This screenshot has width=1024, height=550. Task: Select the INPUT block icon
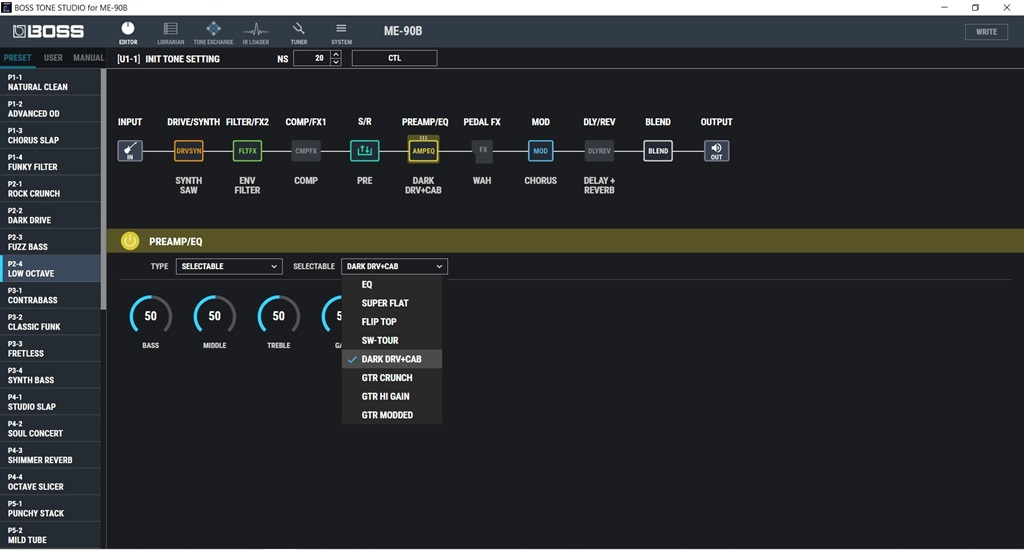[x=130, y=151]
